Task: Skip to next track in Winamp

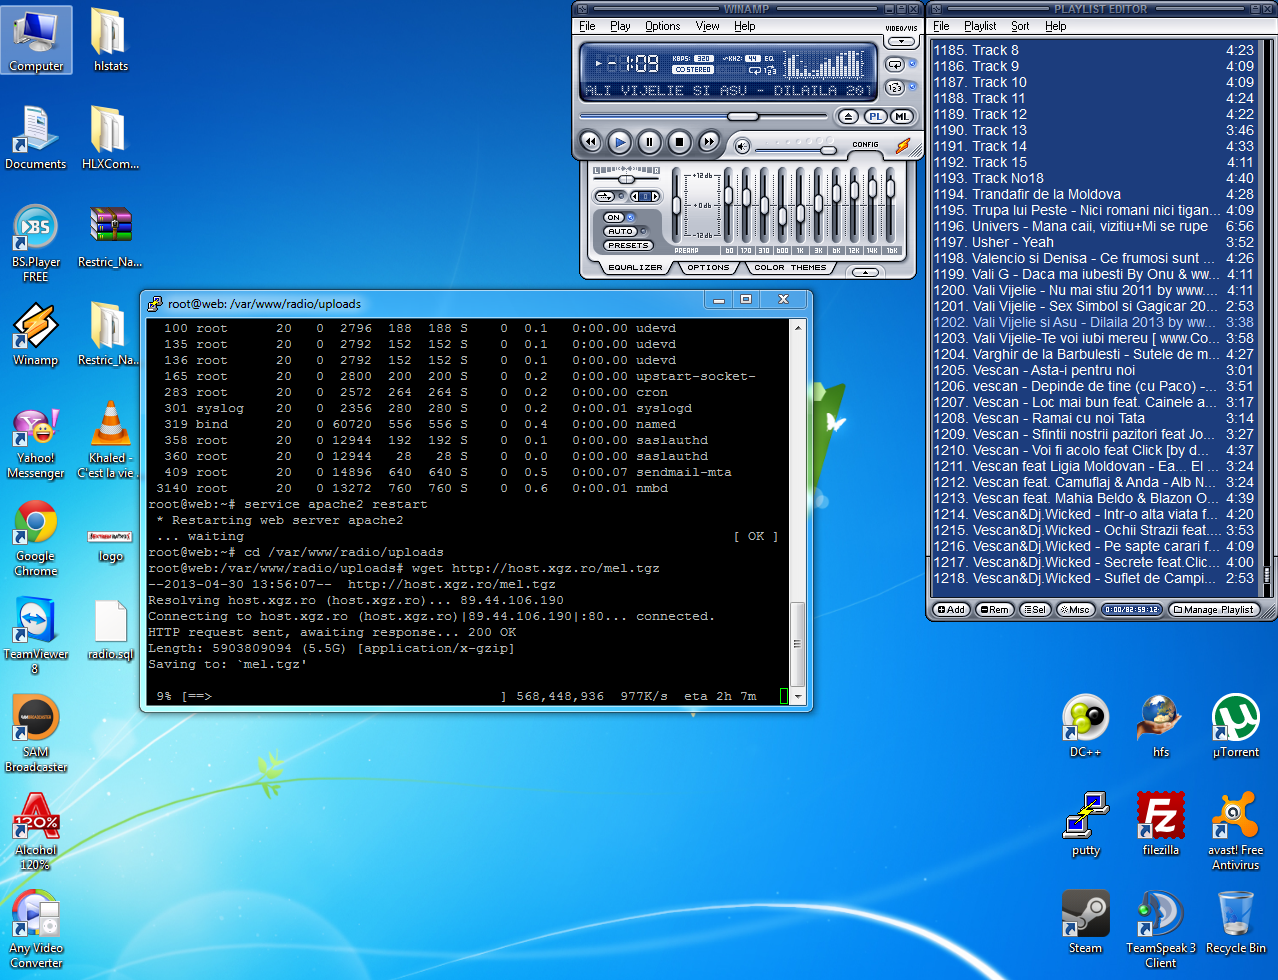Action: [x=708, y=142]
